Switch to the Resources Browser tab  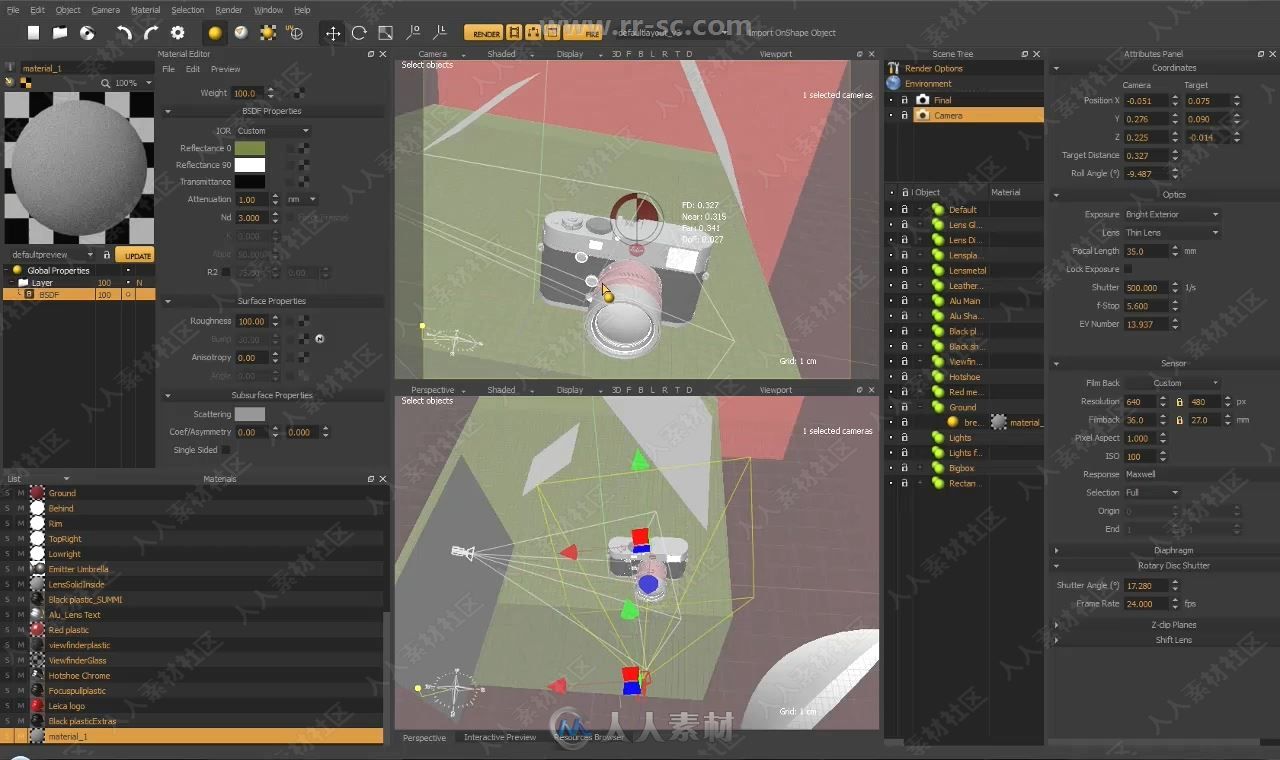point(588,737)
